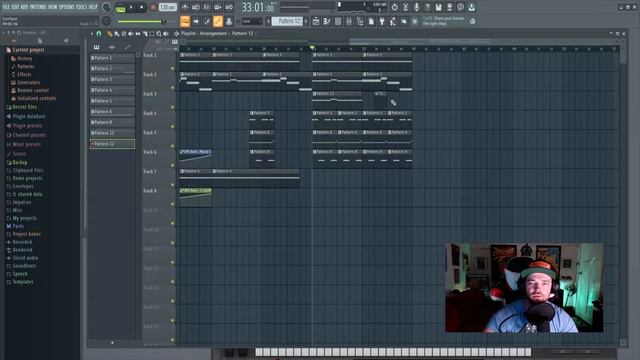Click the Track 2 header label
The height and width of the screenshot is (360, 640).
tap(150, 75)
